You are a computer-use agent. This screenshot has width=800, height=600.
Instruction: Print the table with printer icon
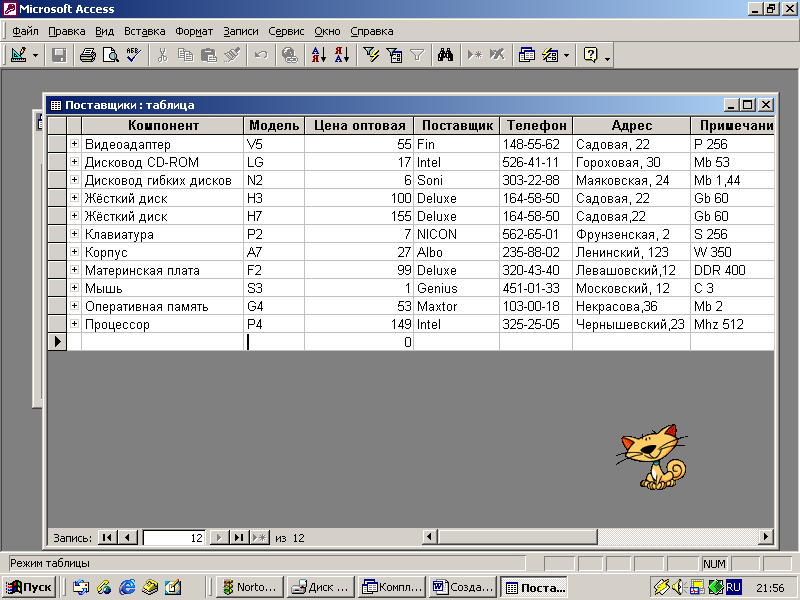click(87, 55)
